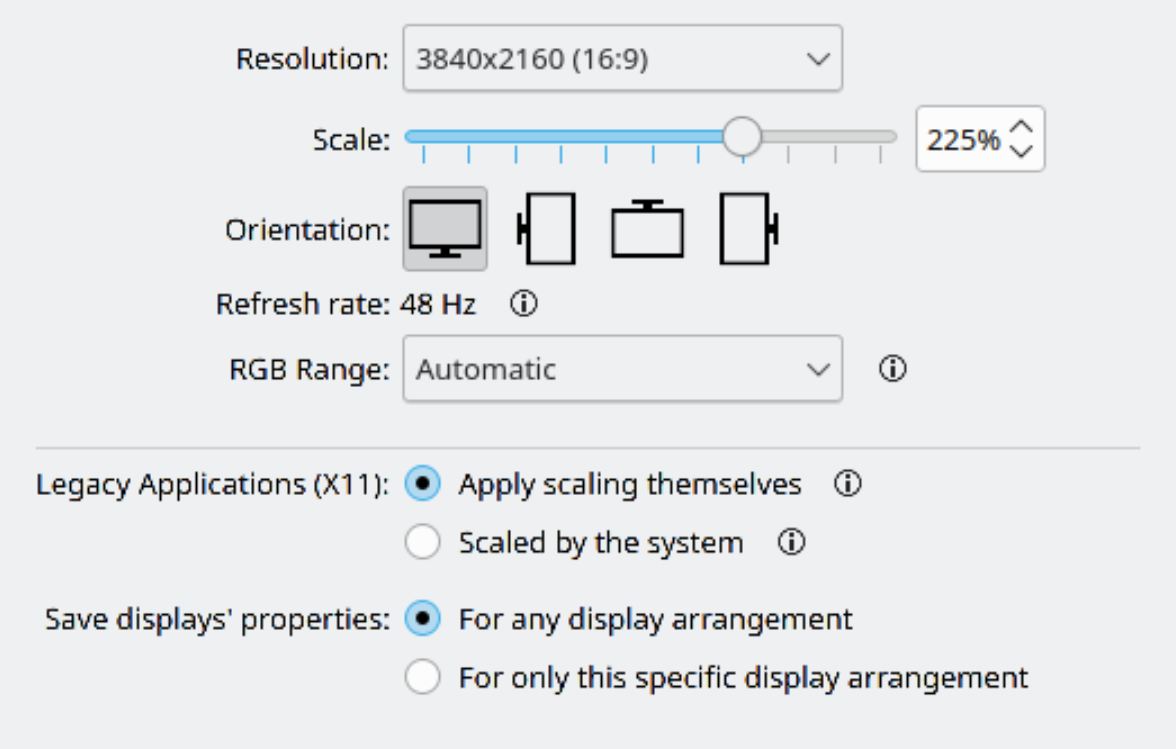Viewport: 1176px width, 749px height.
Task: Choose portrait orientation with stand on right
Action: pyautogui.click(x=748, y=229)
